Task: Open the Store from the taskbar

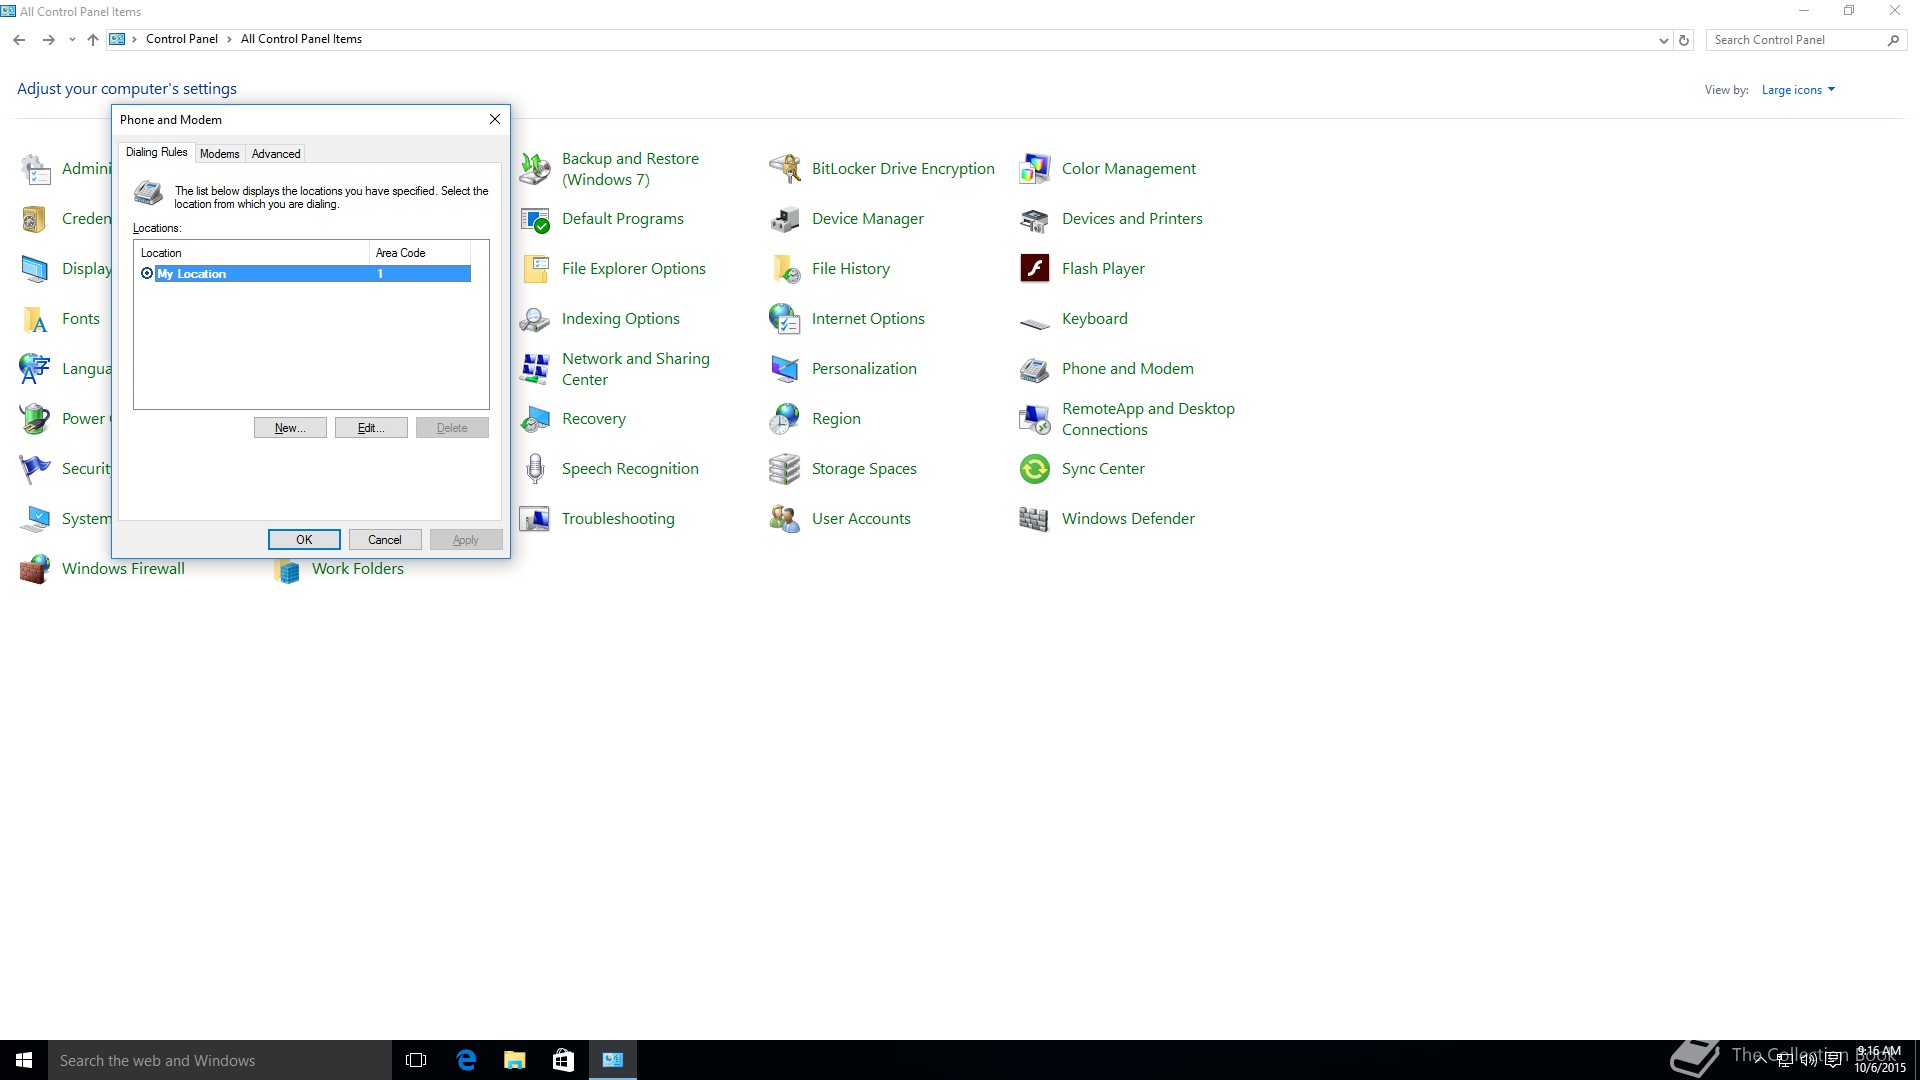Action: pos(564,1060)
